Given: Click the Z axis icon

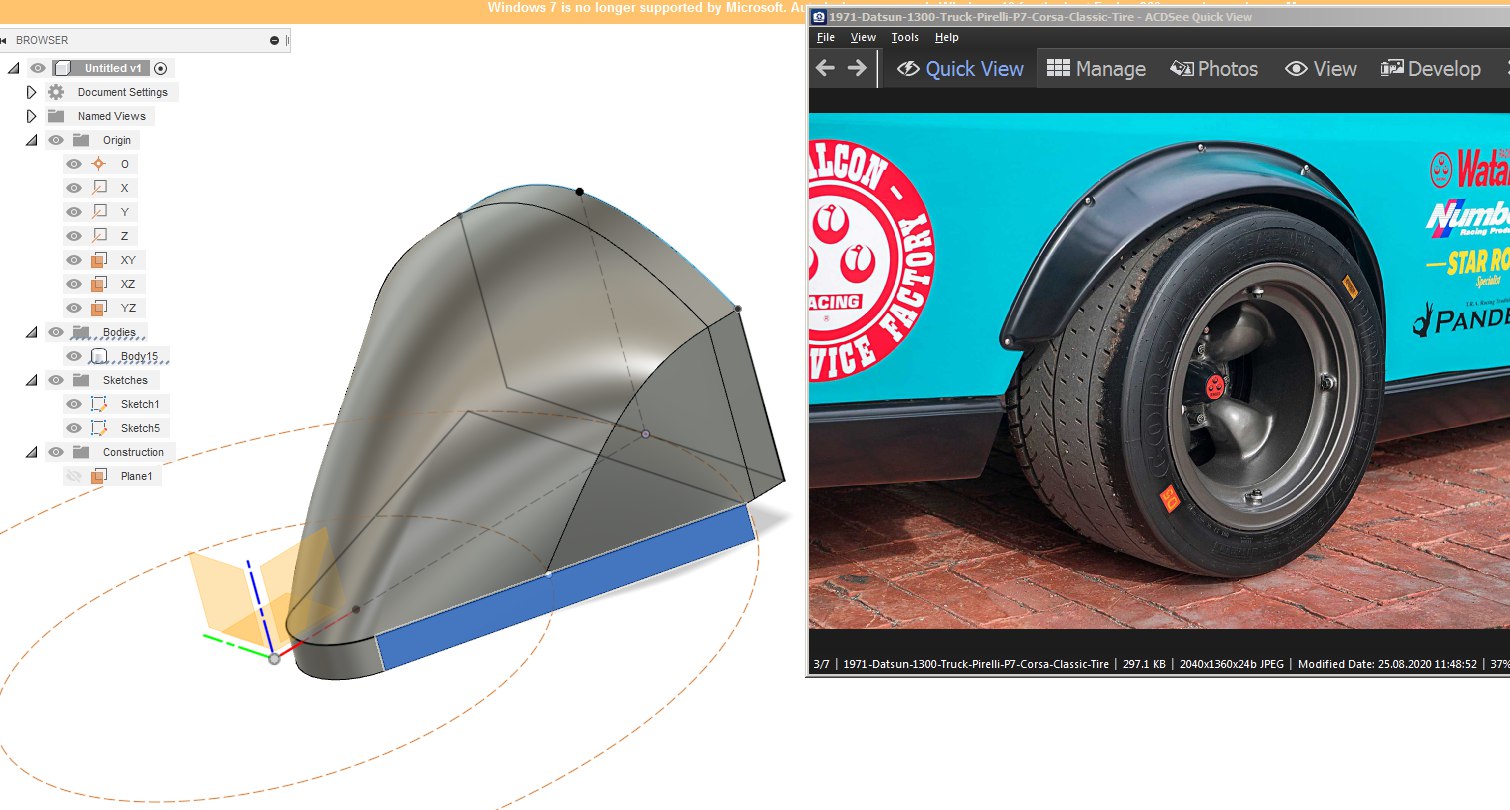Looking at the screenshot, I should click(98, 236).
